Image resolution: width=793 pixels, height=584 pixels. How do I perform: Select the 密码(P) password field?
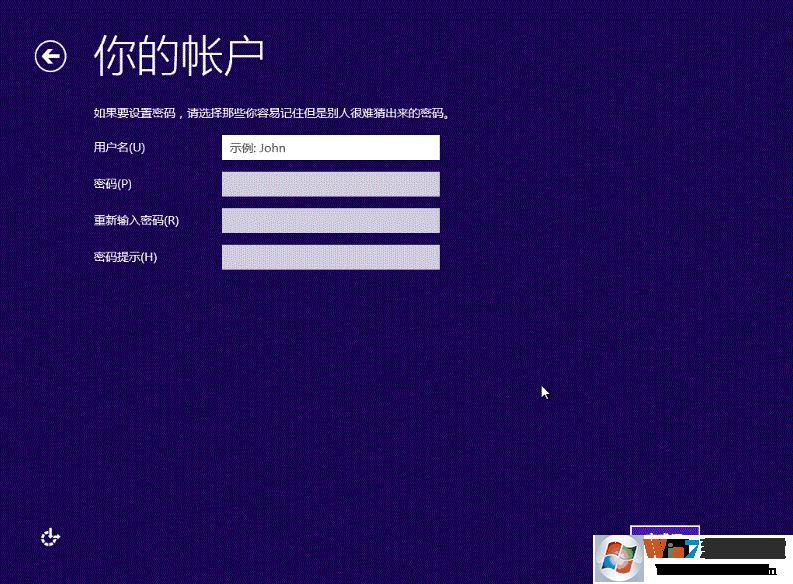click(331, 184)
